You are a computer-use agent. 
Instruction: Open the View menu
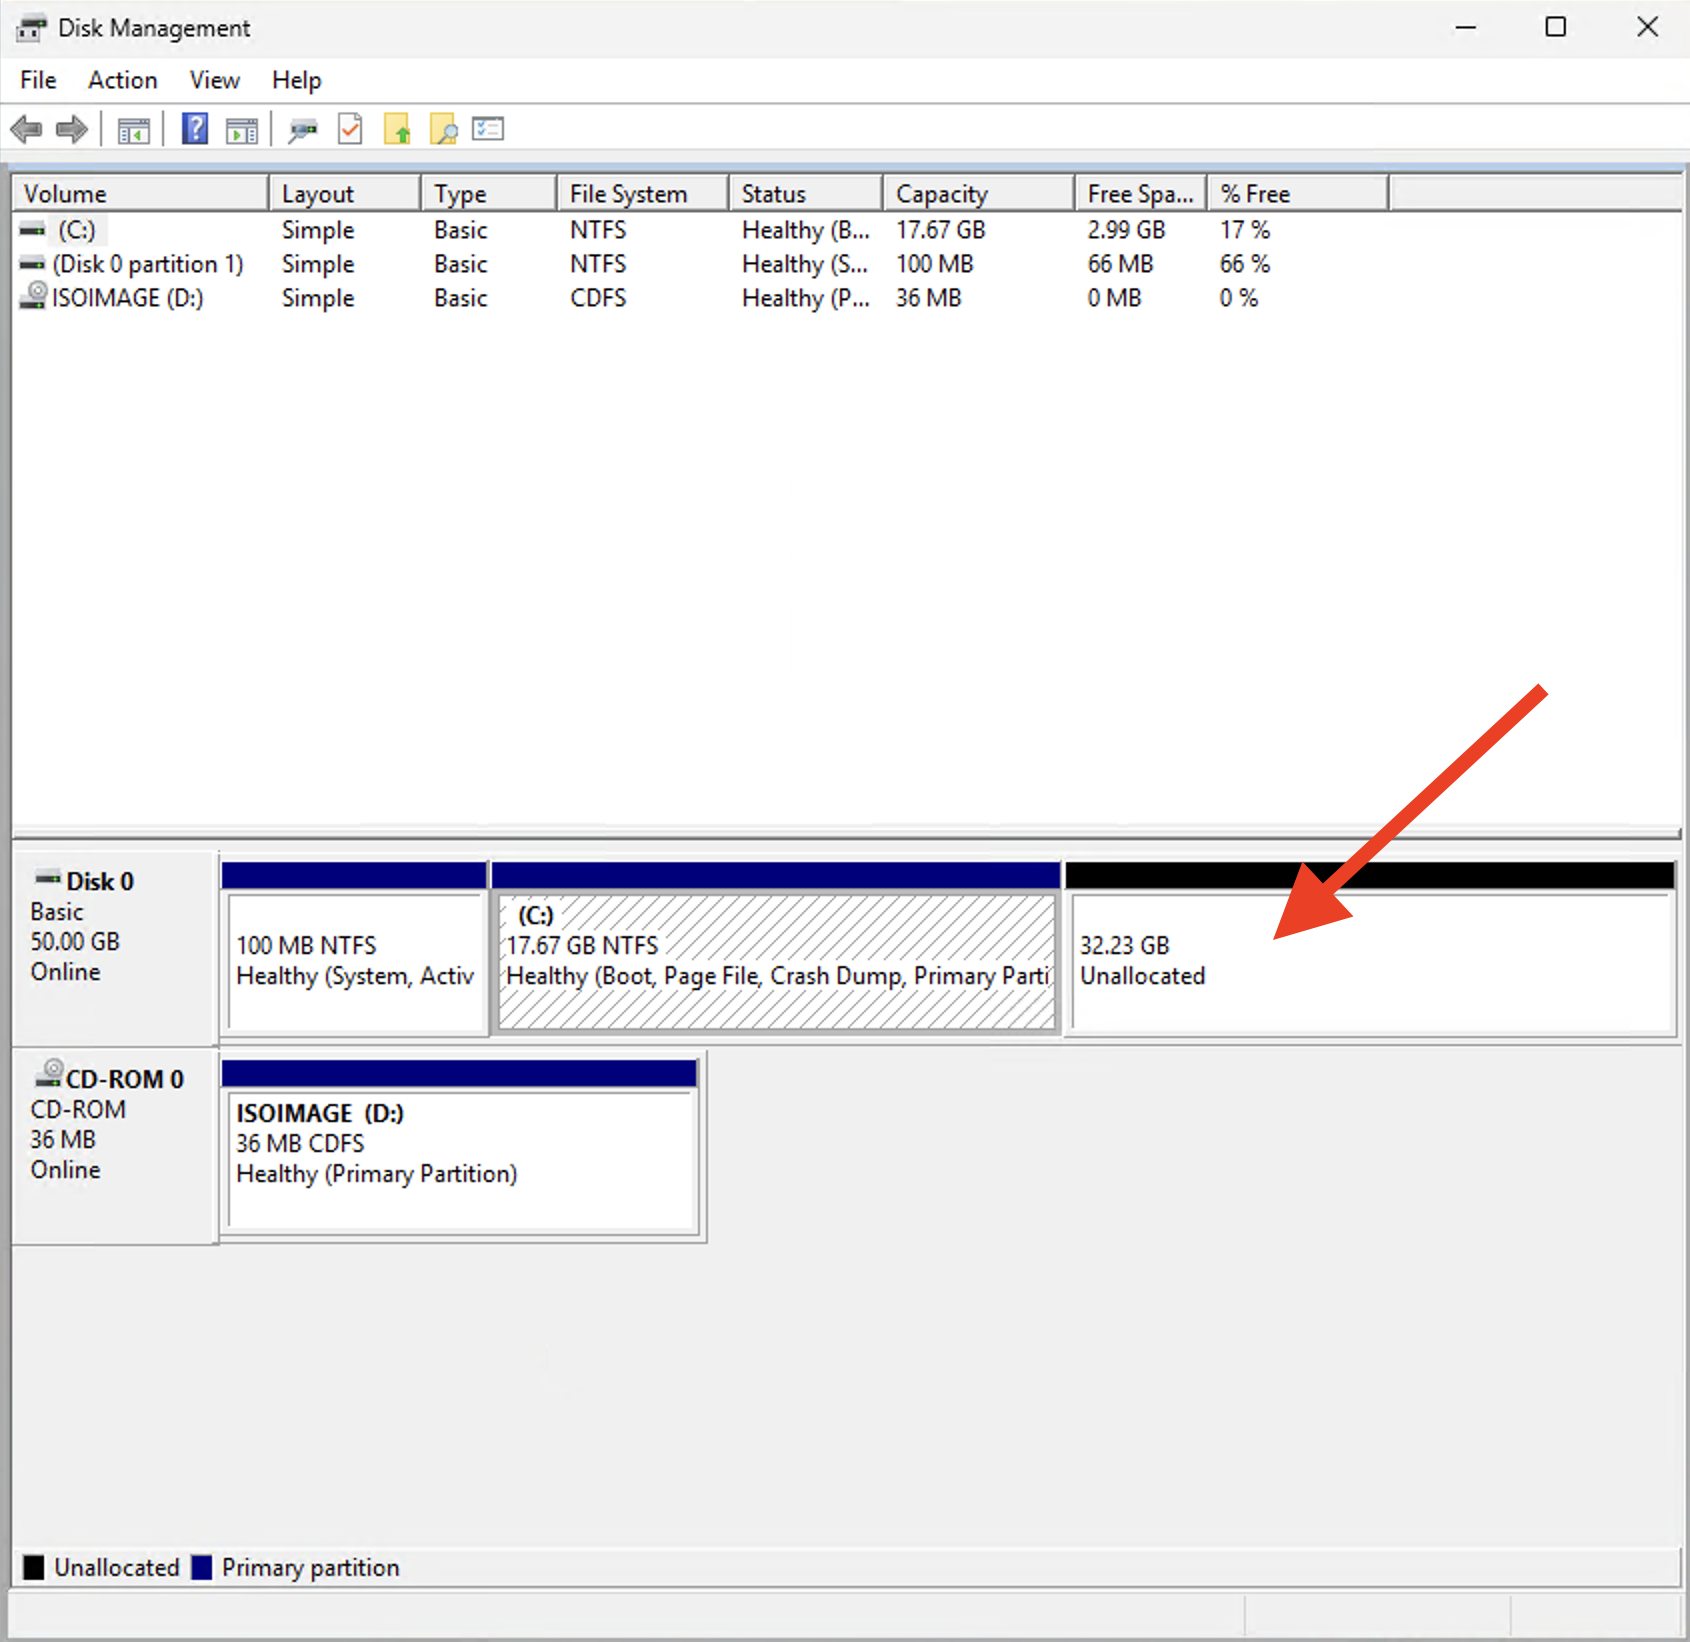click(x=214, y=80)
